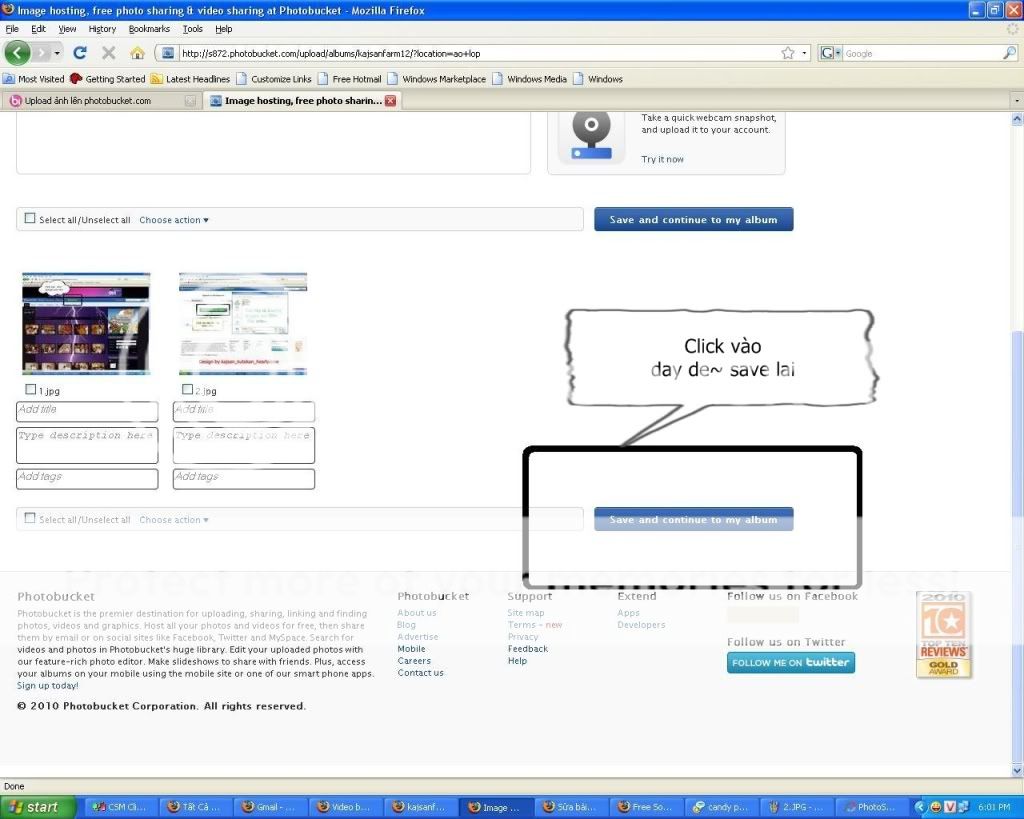Click top Save and continue to my album
1024x819 pixels.
tap(694, 219)
